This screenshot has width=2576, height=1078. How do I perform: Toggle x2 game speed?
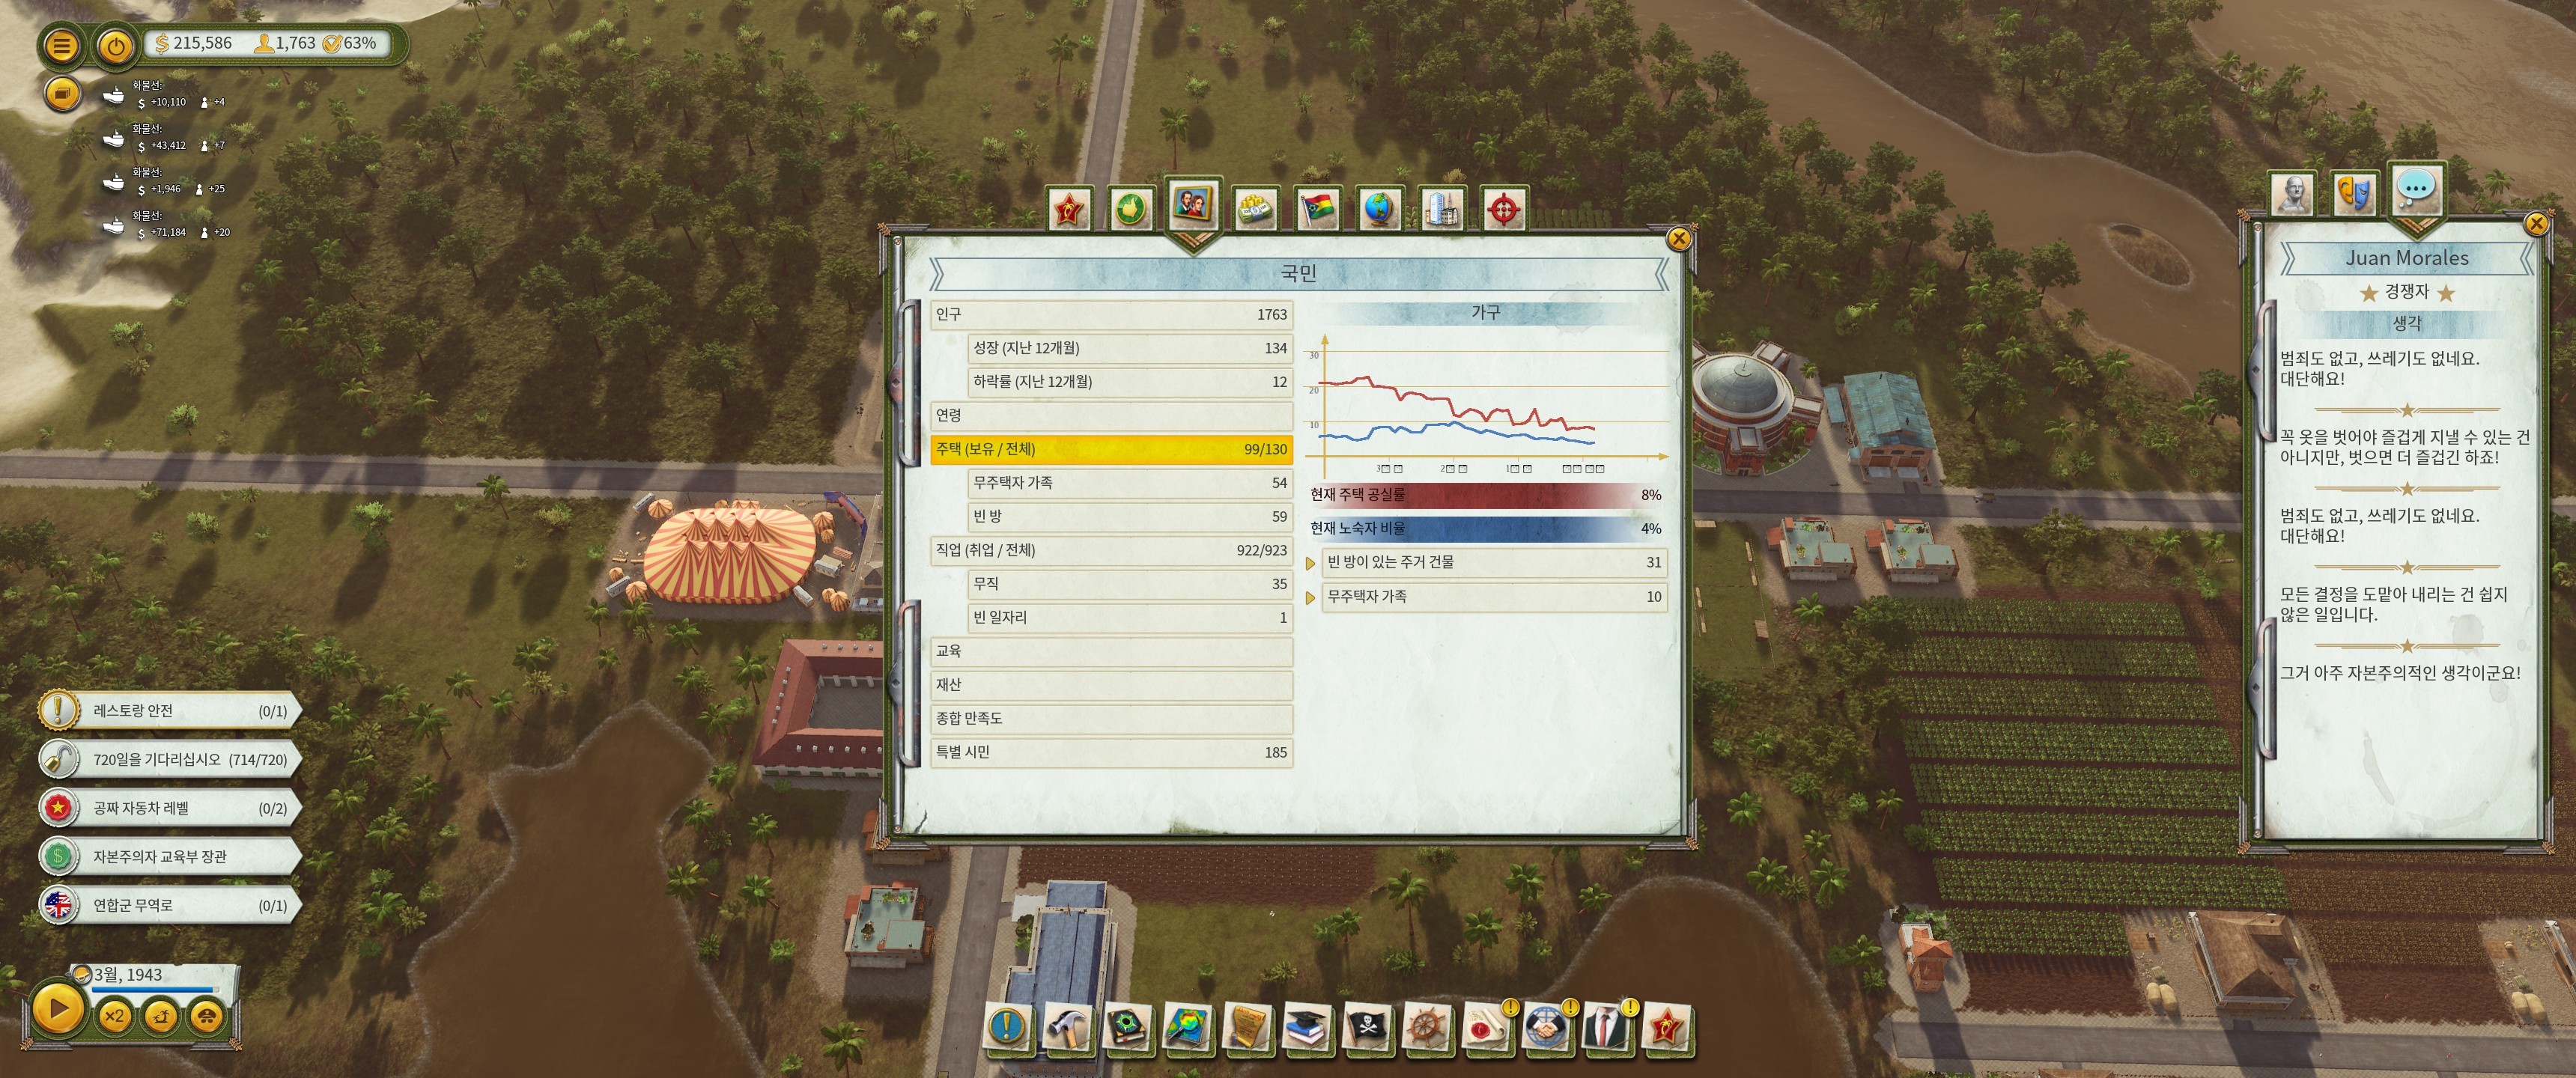tap(114, 1015)
